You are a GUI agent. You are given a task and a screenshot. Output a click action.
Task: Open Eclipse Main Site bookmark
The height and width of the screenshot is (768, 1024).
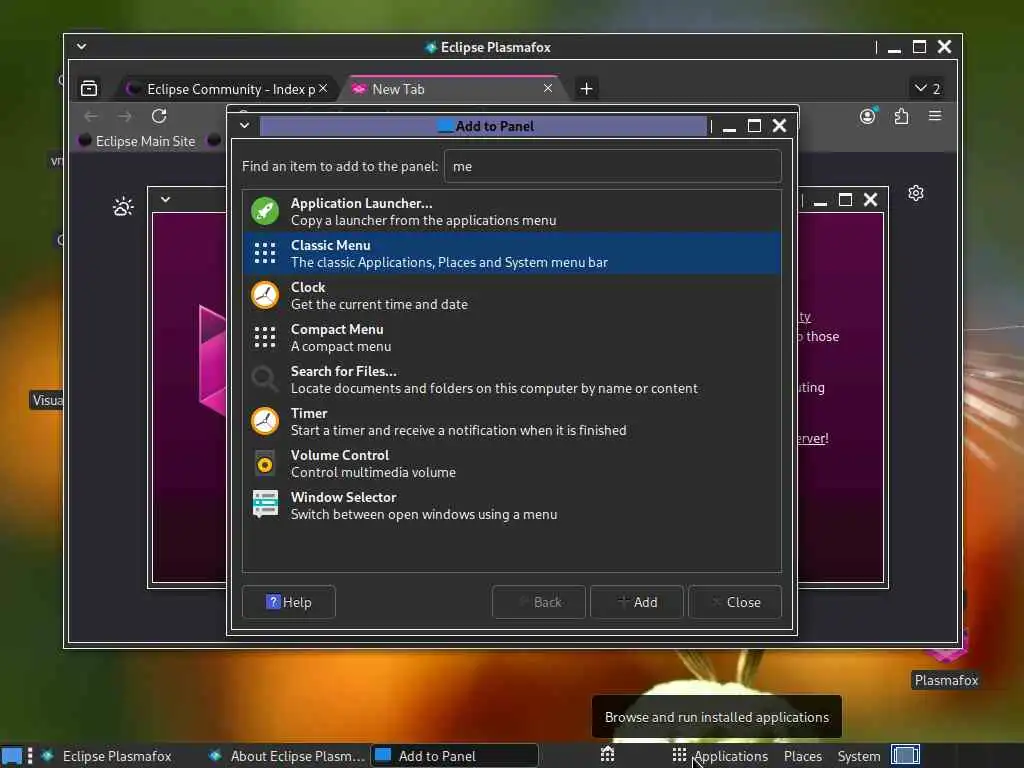[137, 141]
